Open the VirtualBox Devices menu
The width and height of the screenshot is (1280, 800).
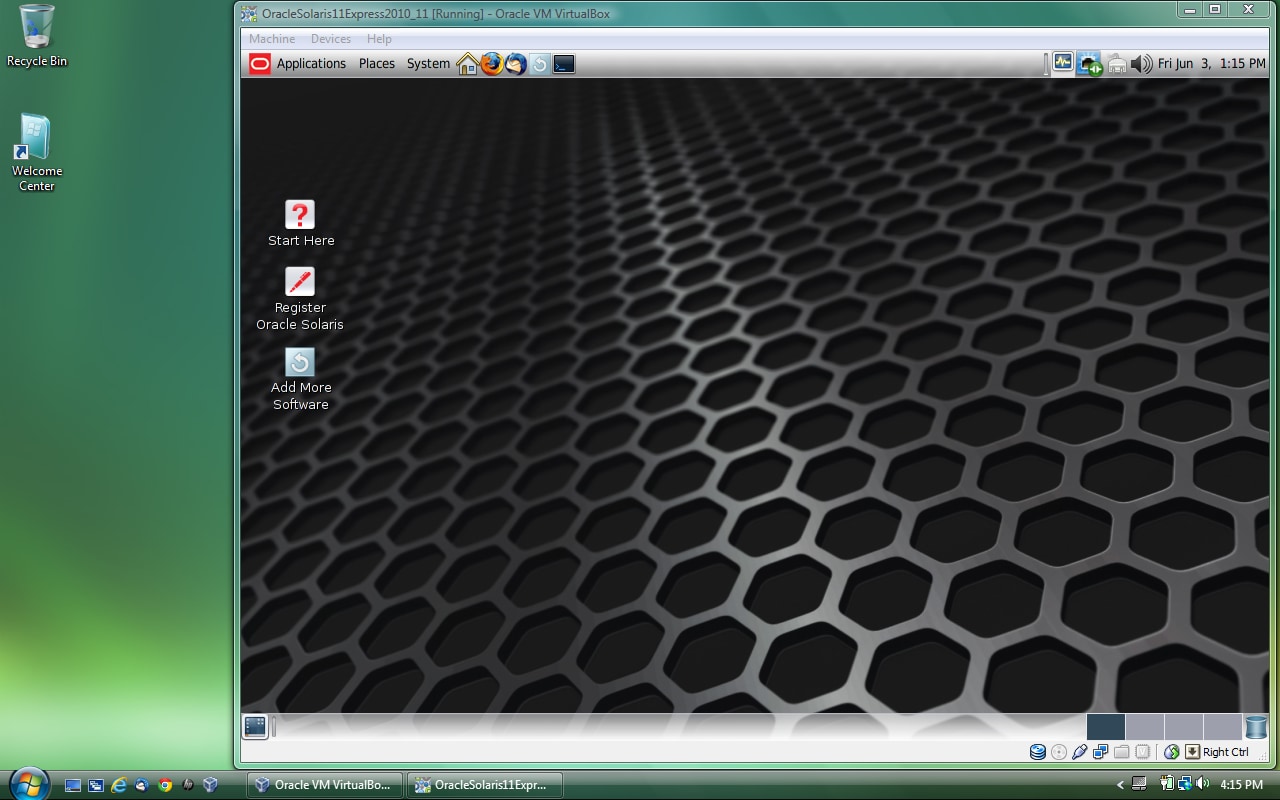pyautogui.click(x=331, y=39)
